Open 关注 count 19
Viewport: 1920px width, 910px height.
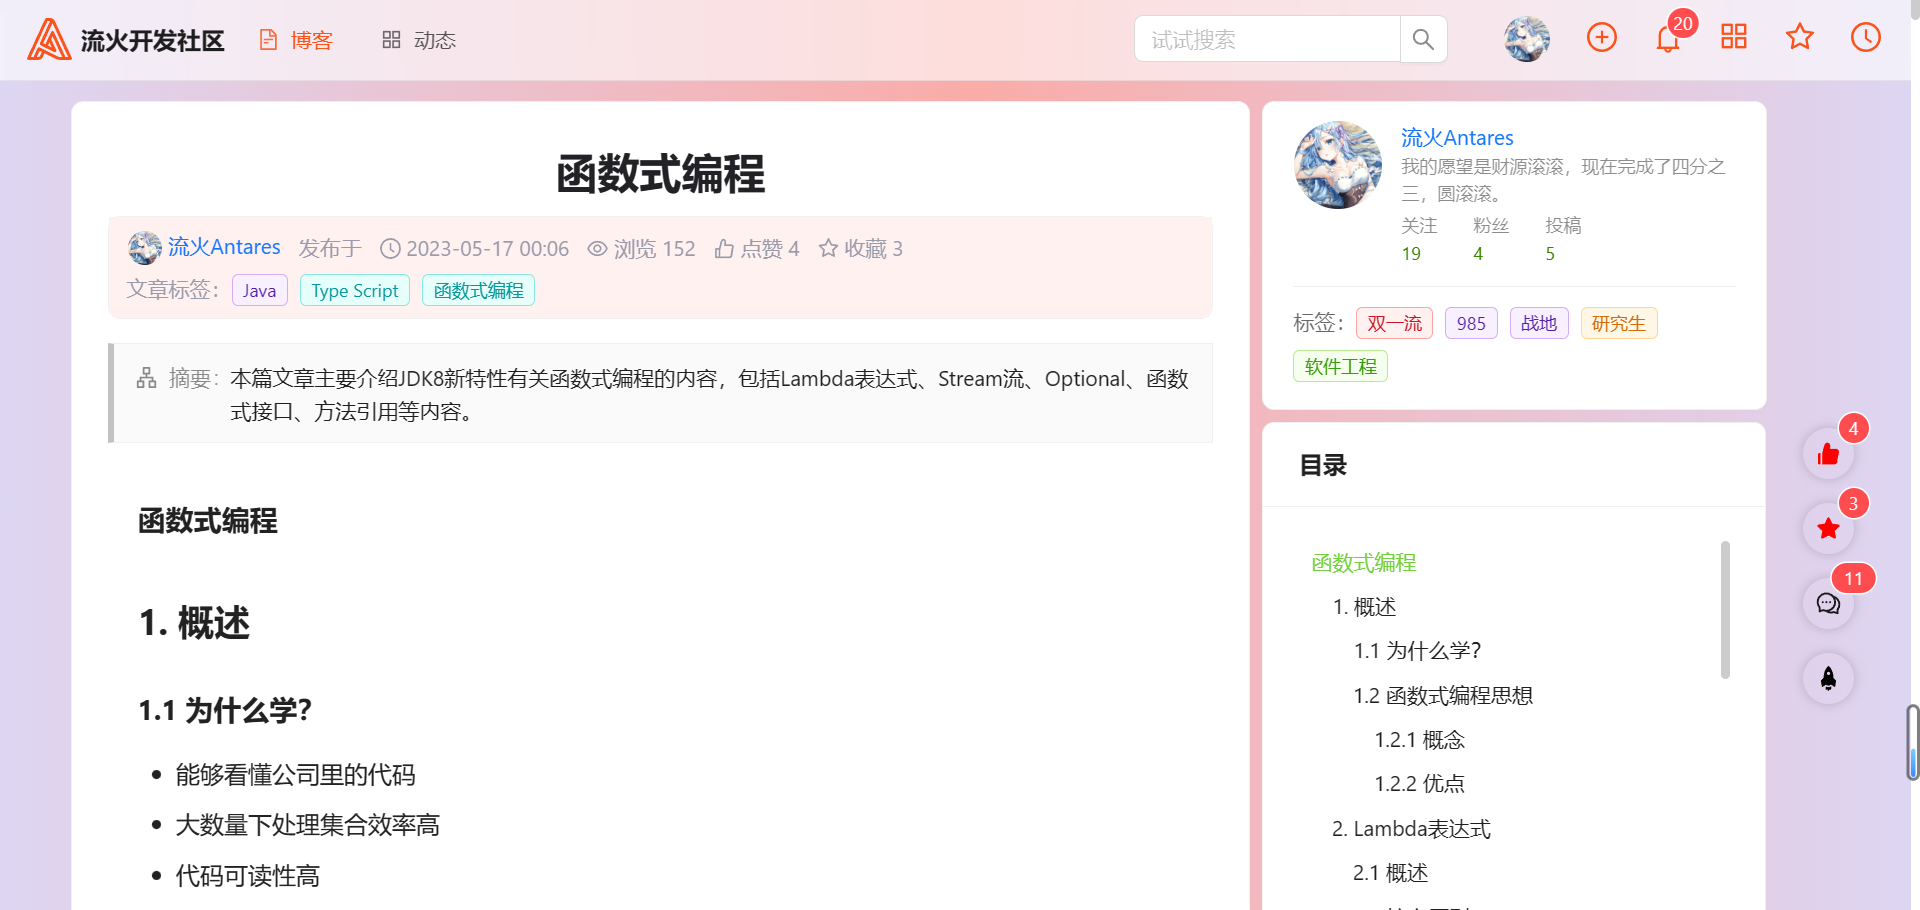pyautogui.click(x=1411, y=253)
